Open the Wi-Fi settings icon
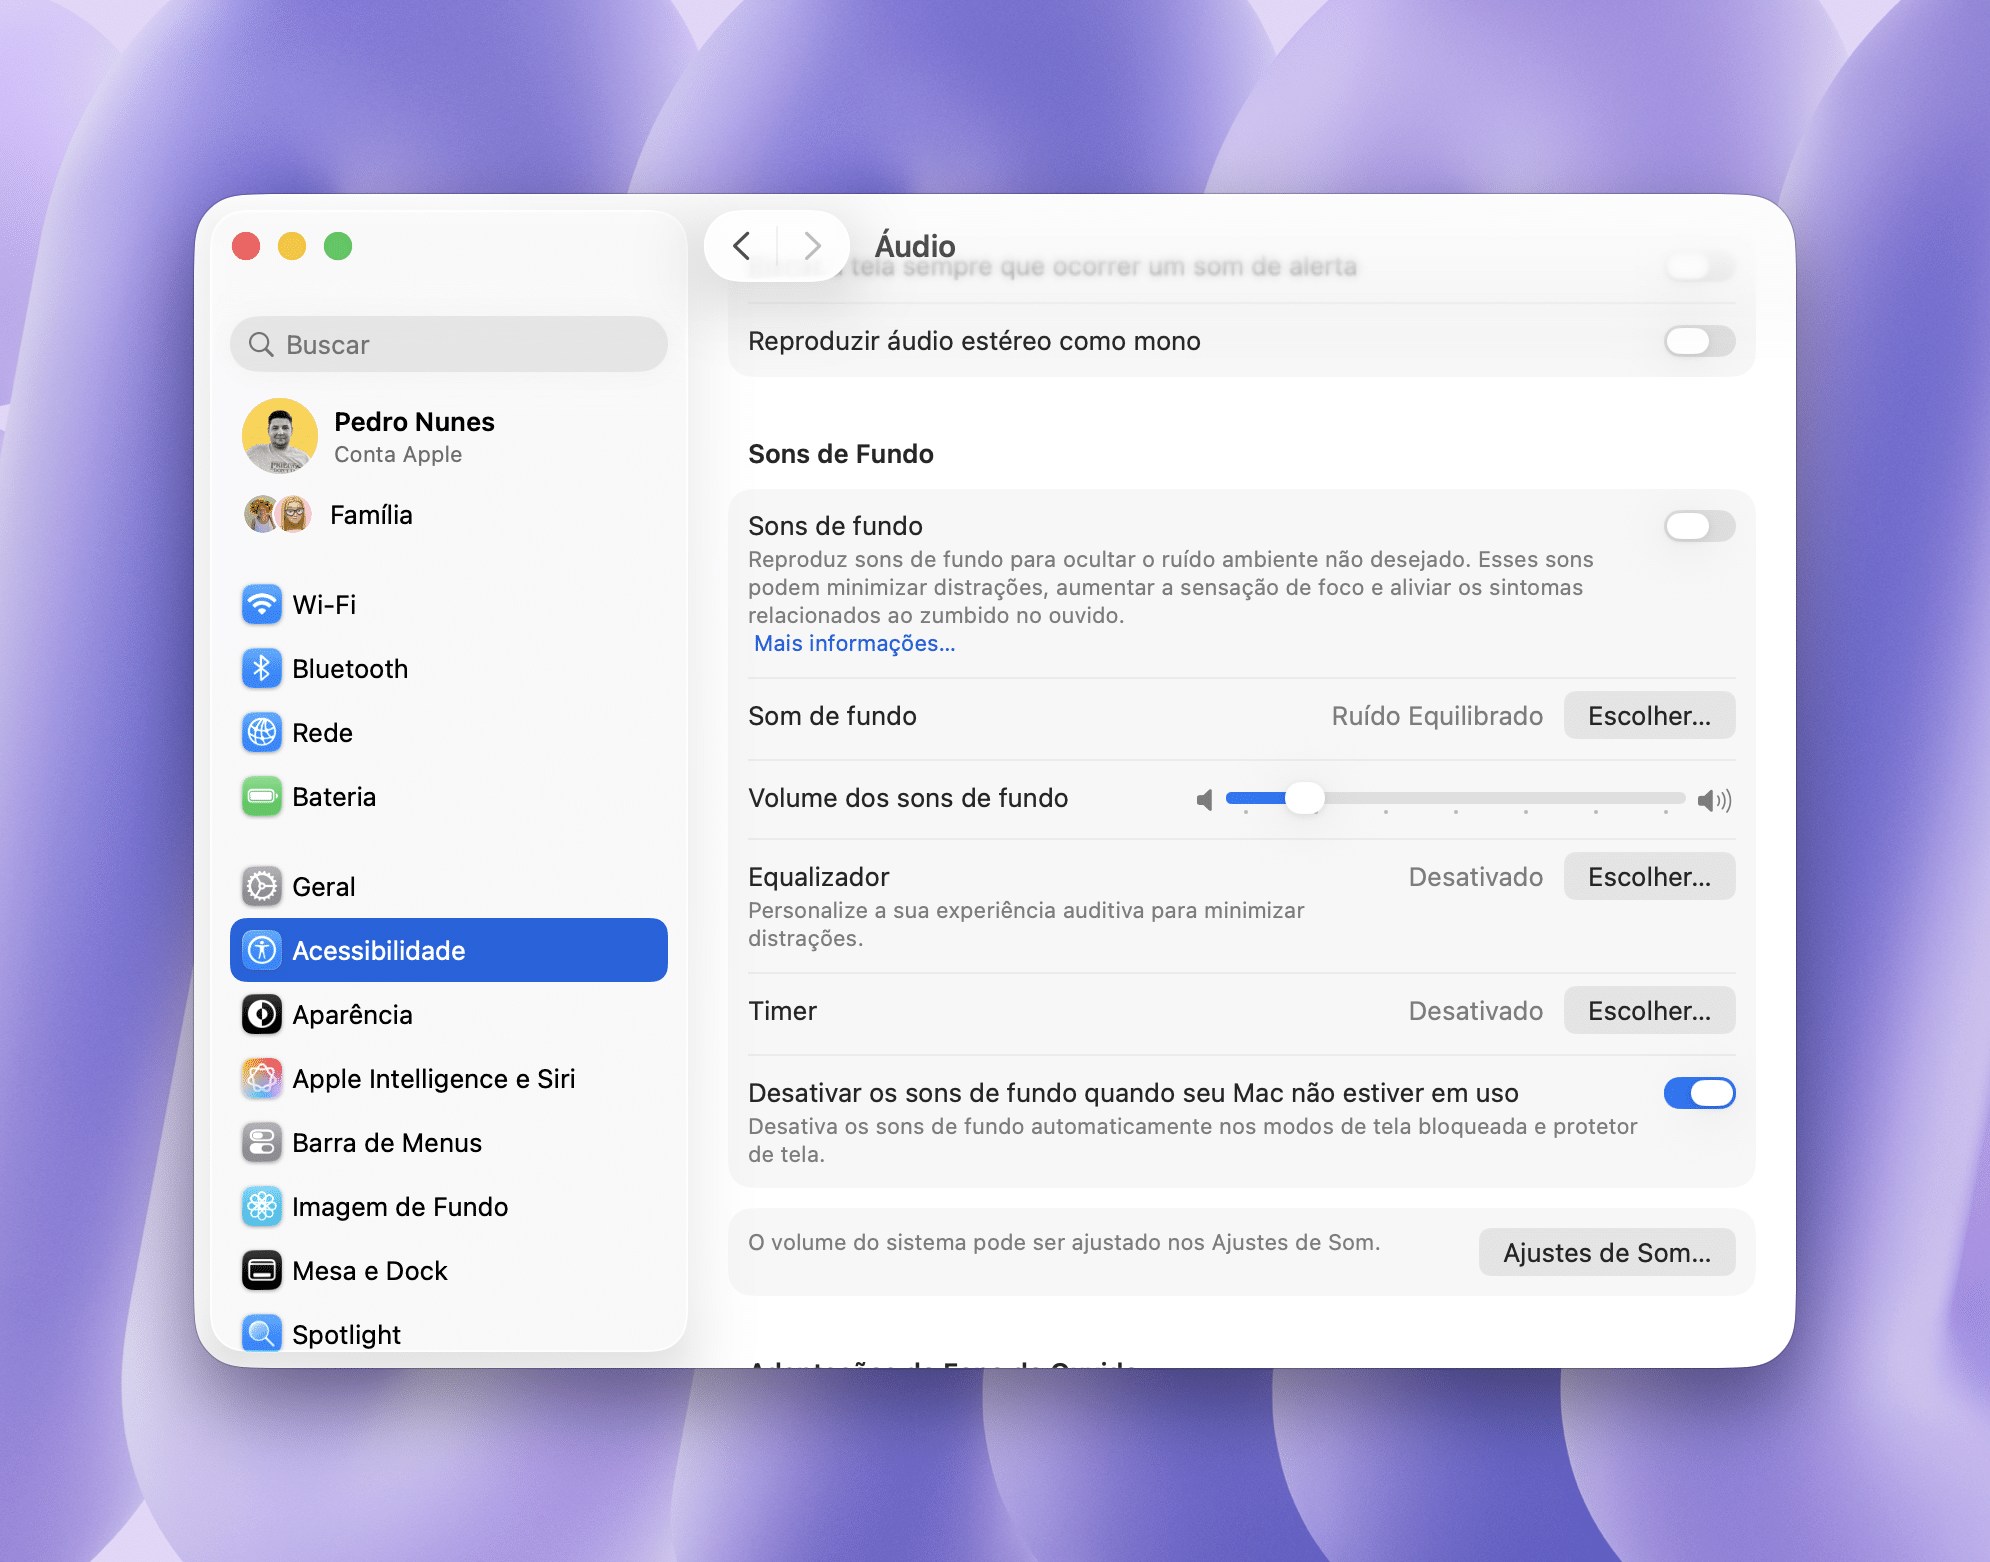The height and width of the screenshot is (1562, 1990). 262,604
